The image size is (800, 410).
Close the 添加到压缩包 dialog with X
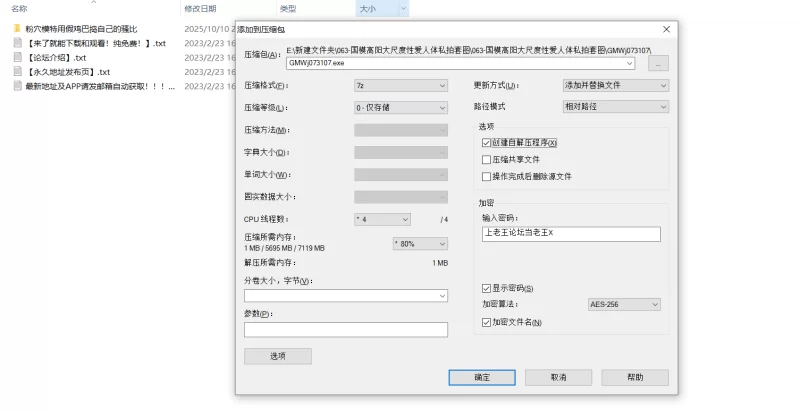click(x=666, y=30)
